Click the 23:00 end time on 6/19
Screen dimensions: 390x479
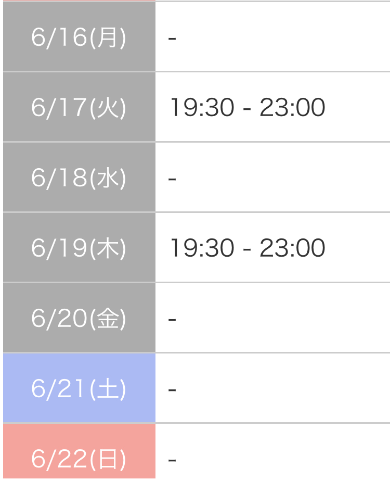tap(292, 248)
